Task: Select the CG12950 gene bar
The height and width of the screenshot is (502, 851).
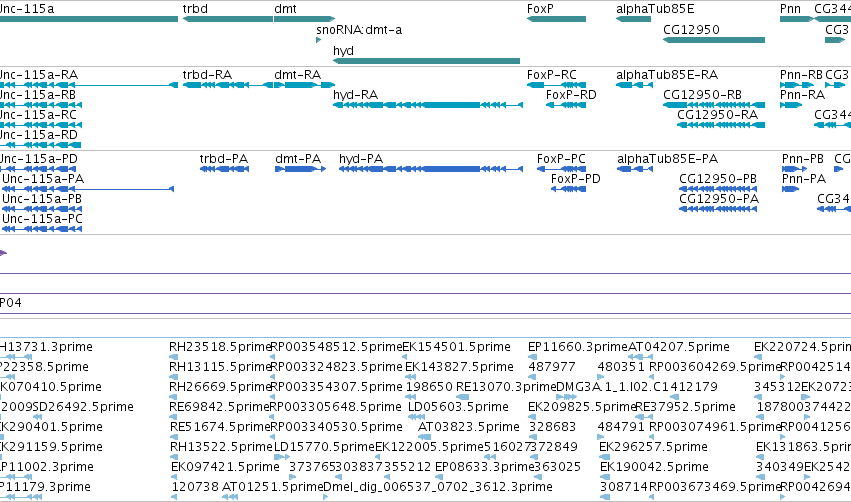Action: click(714, 40)
